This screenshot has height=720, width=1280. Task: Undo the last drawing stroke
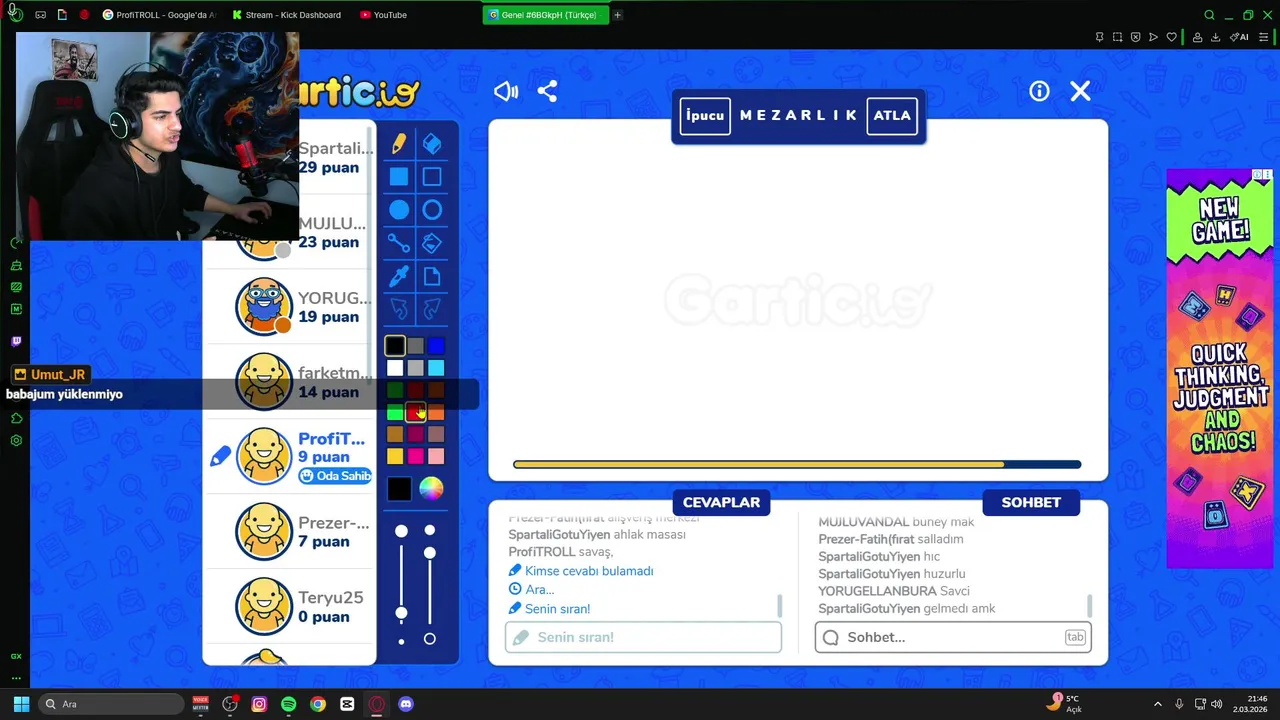(399, 308)
